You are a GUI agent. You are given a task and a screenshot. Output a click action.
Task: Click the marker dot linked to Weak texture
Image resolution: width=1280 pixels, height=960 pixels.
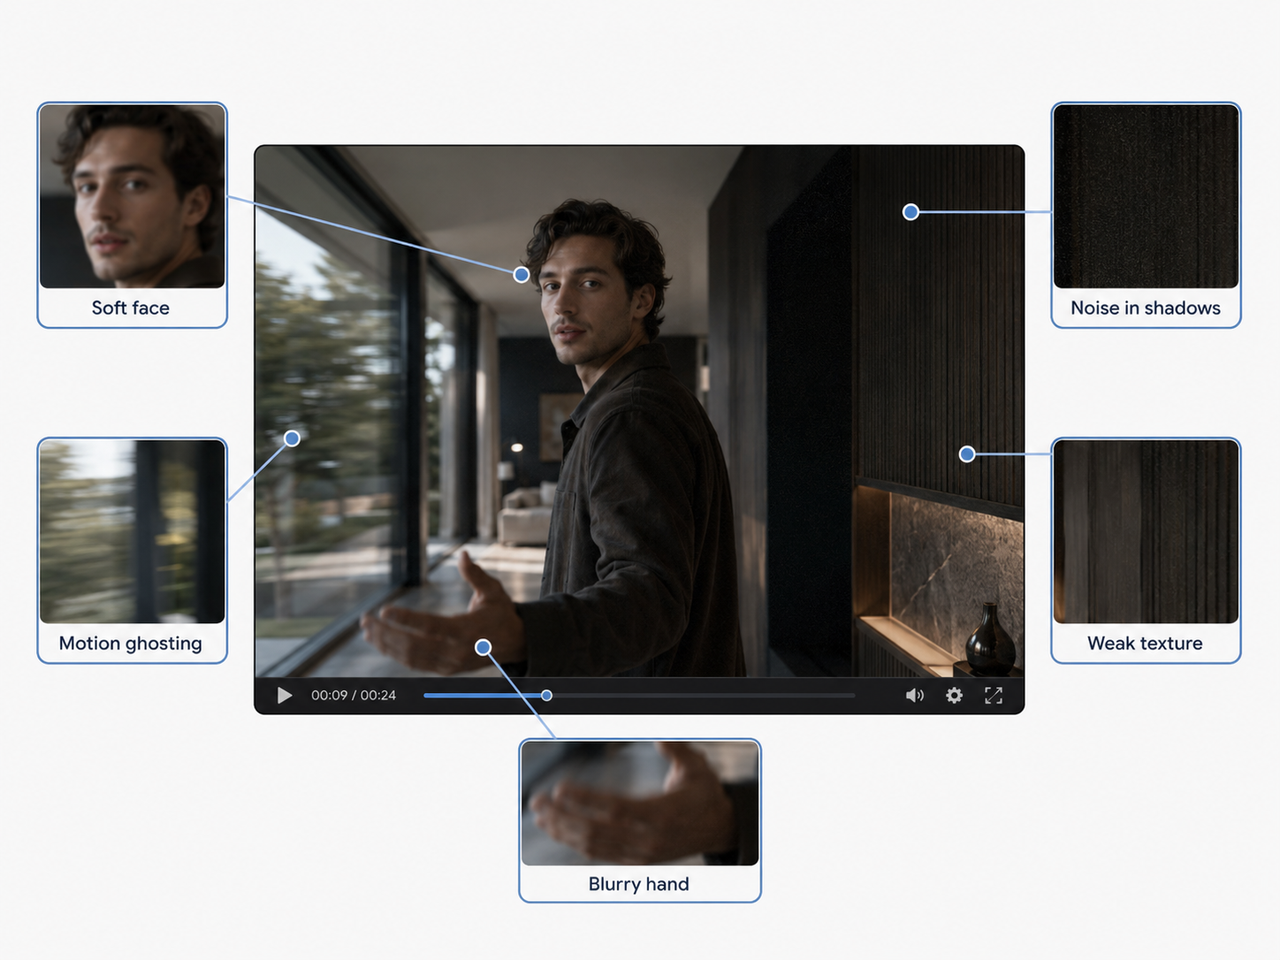[967, 454]
